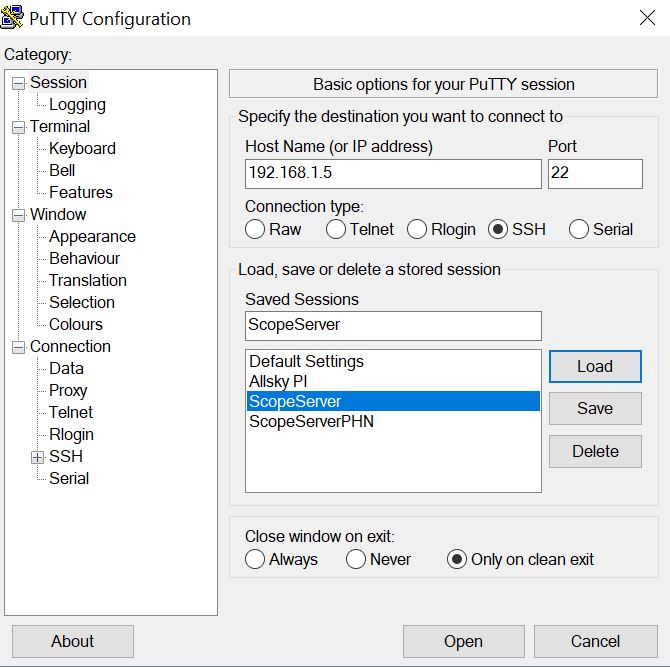Open the Proxy category

68,391
